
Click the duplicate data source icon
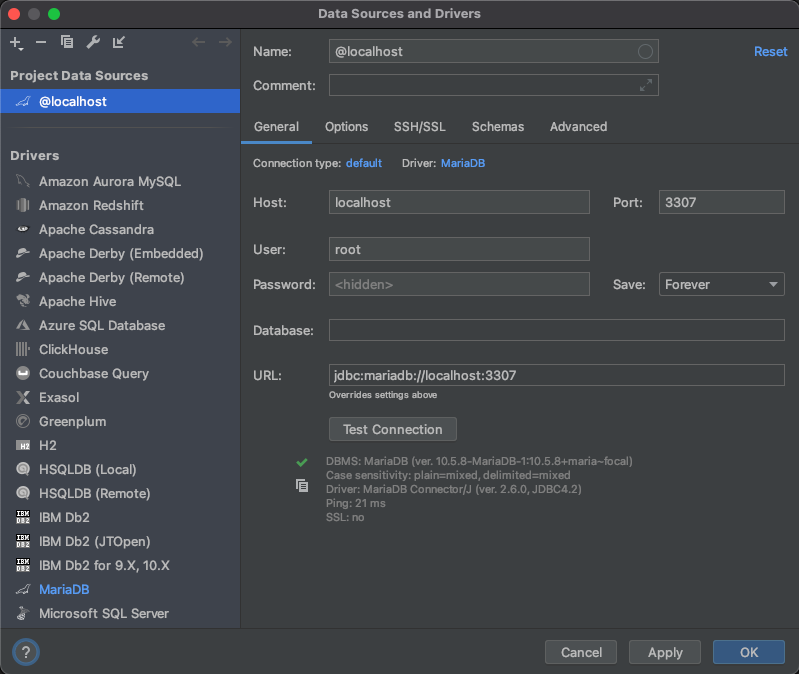(x=67, y=42)
